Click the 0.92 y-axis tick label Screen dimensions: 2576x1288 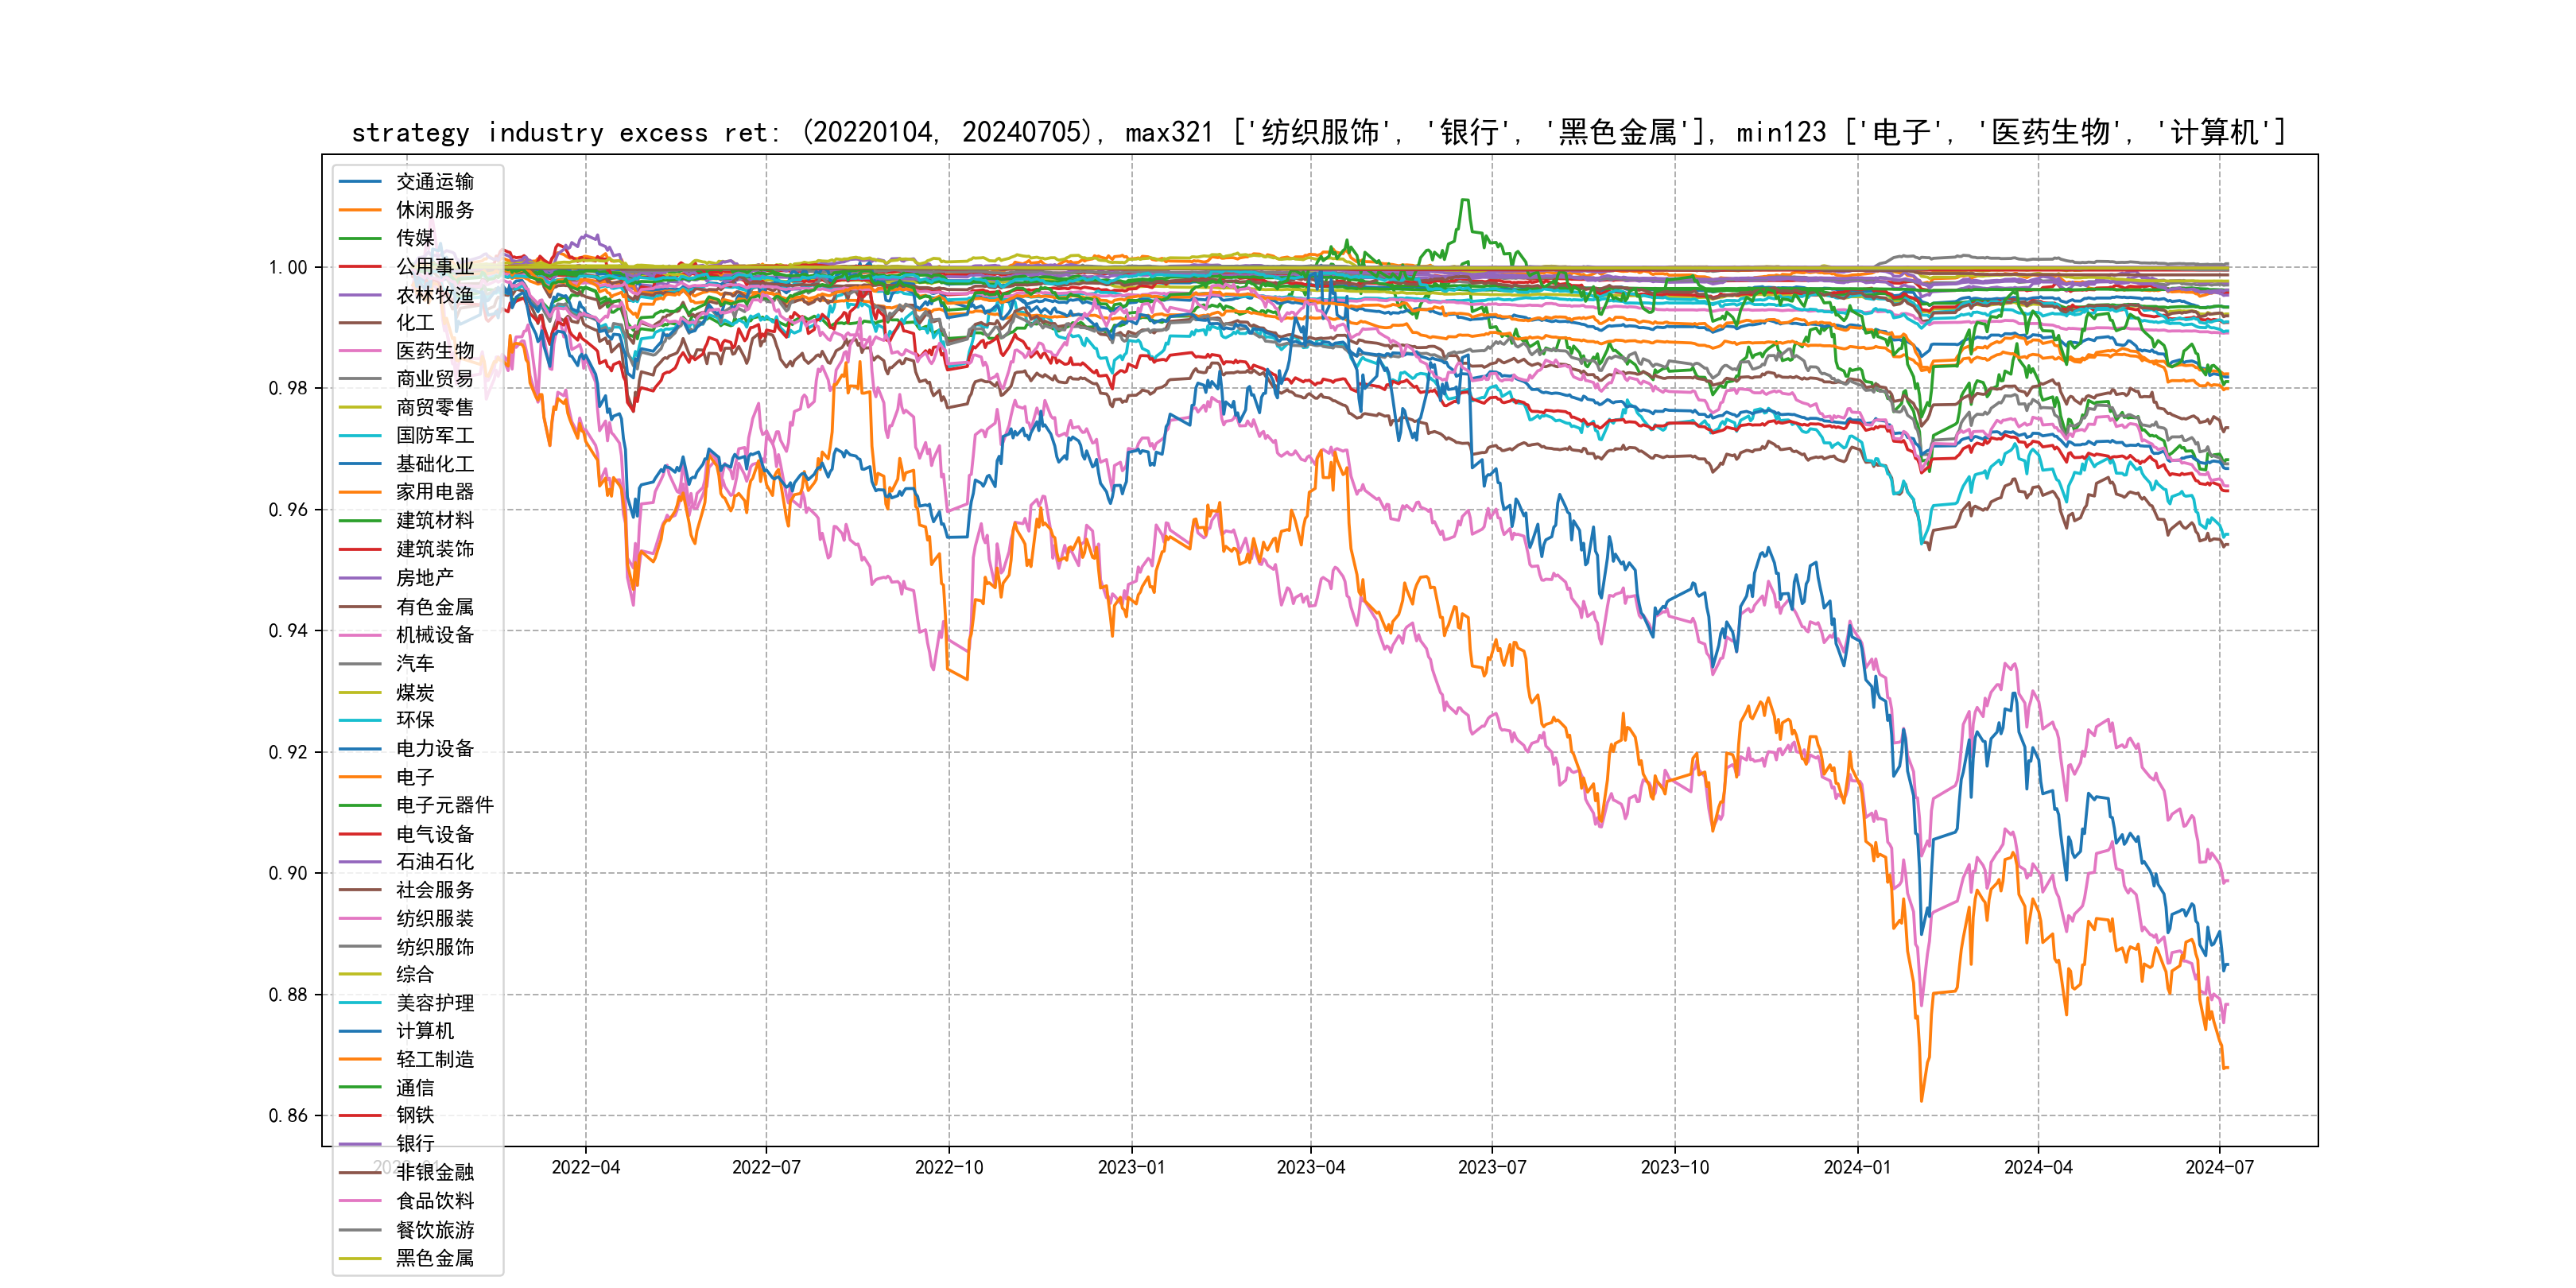[288, 752]
